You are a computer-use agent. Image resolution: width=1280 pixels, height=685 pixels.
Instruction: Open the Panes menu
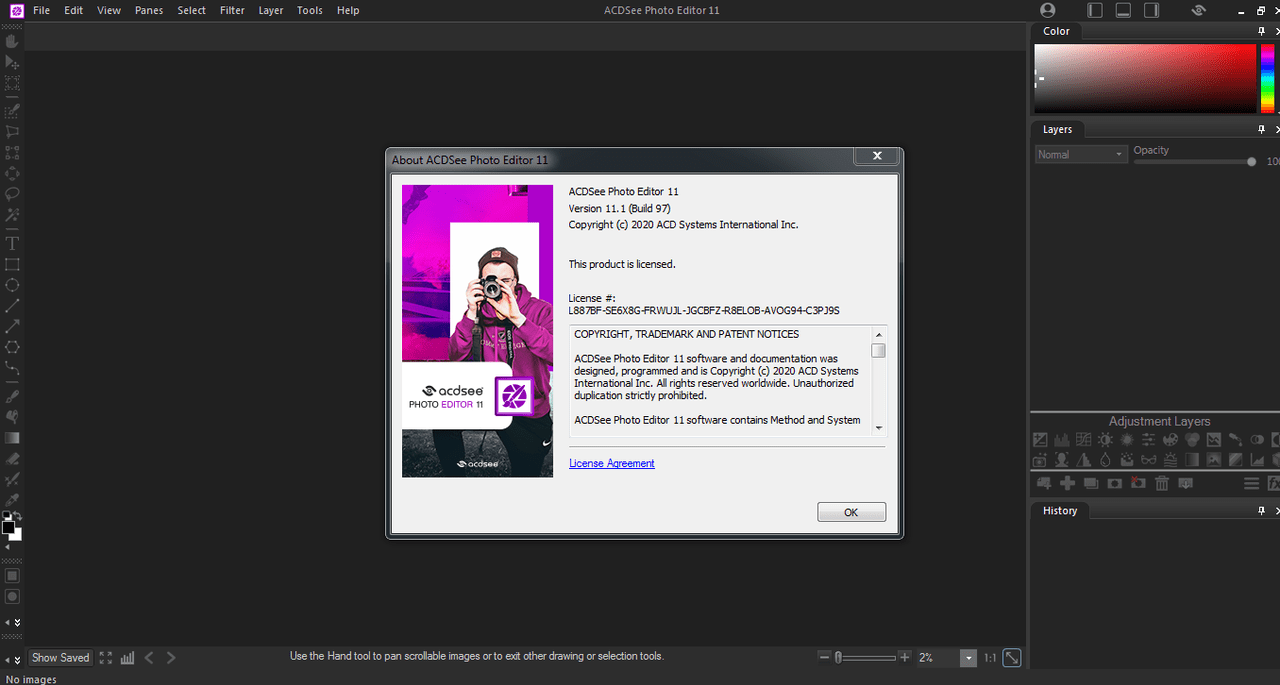pyautogui.click(x=149, y=10)
